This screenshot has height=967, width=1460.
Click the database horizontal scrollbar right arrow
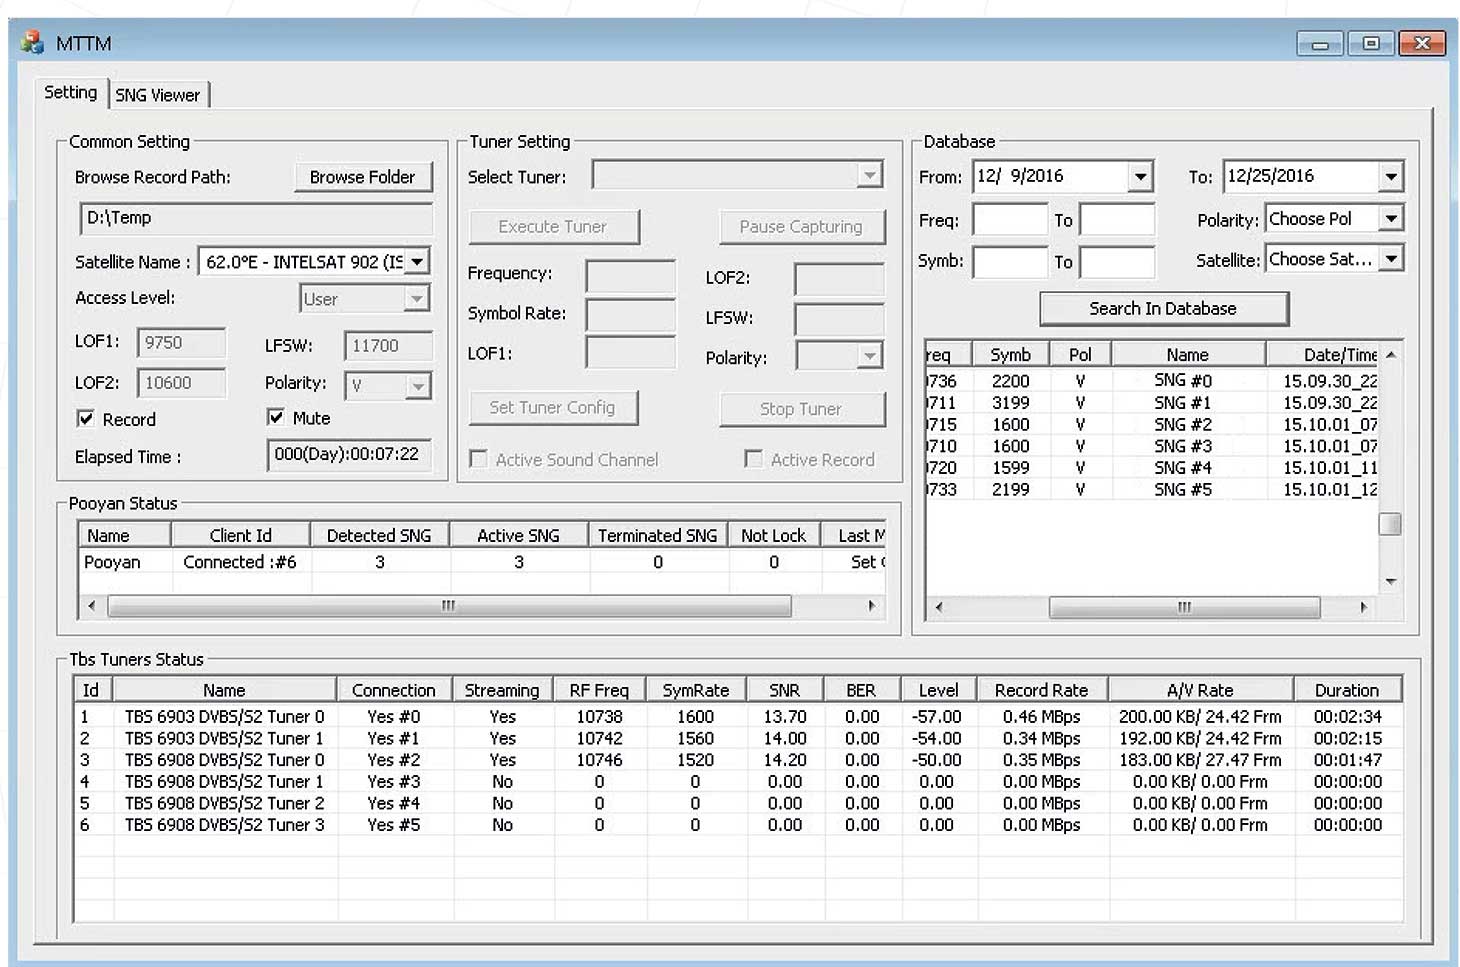click(1364, 607)
